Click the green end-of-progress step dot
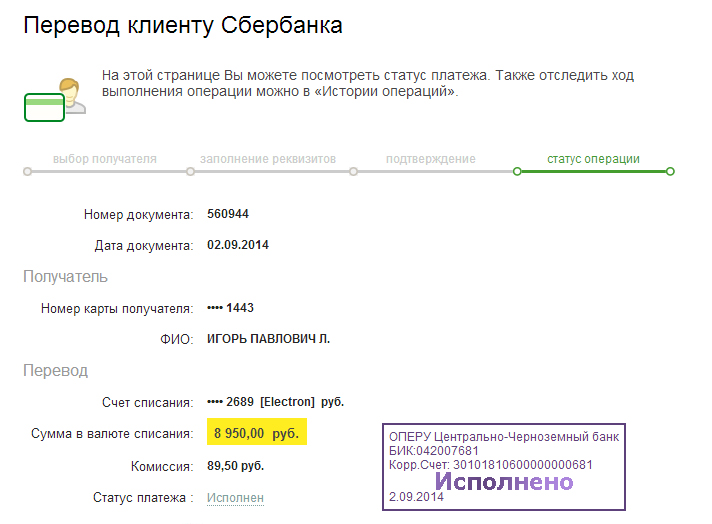Viewport: 712px width, 524px height. click(670, 171)
